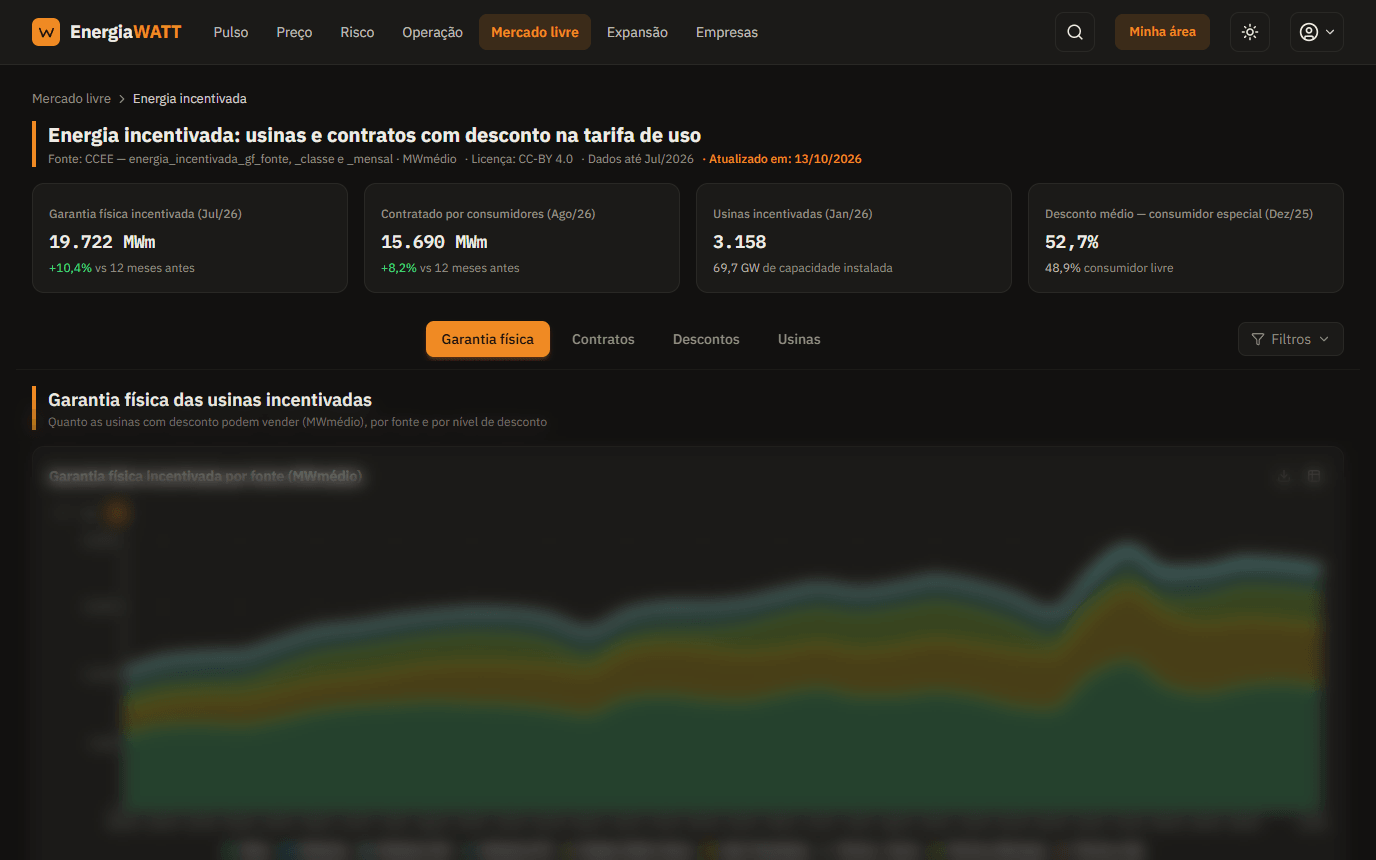1376x860 pixels.
Task: Show chart data as table icon
Action: (x=1314, y=476)
